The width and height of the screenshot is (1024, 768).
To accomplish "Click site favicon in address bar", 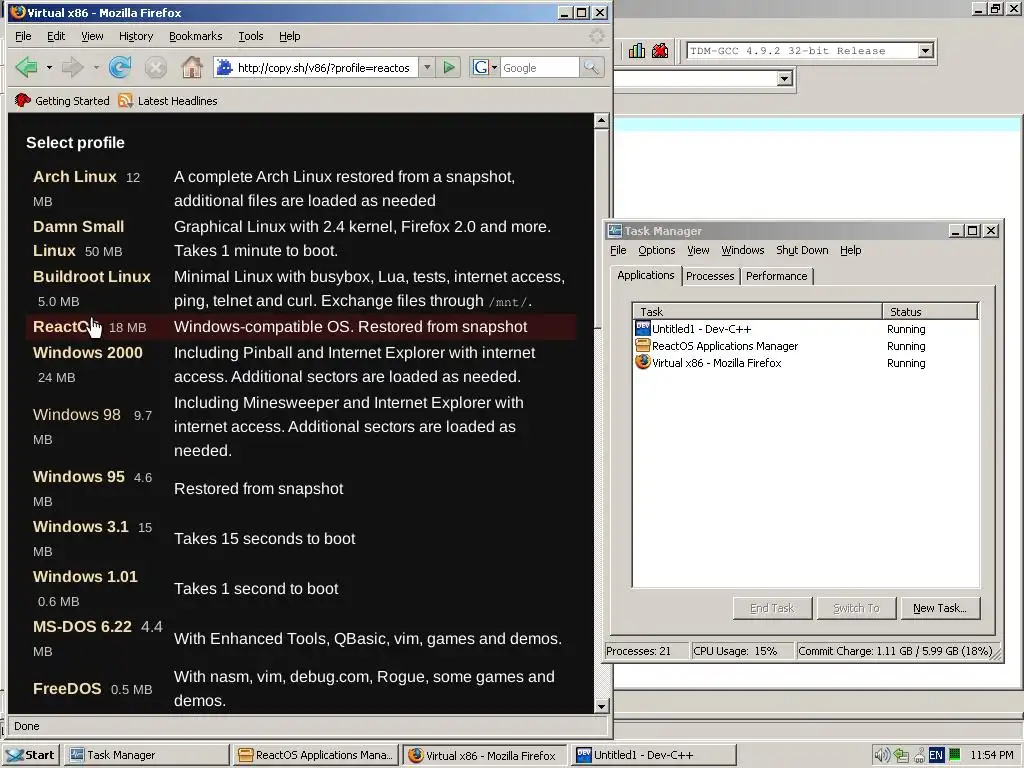I will pyautogui.click(x=225, y=67).
